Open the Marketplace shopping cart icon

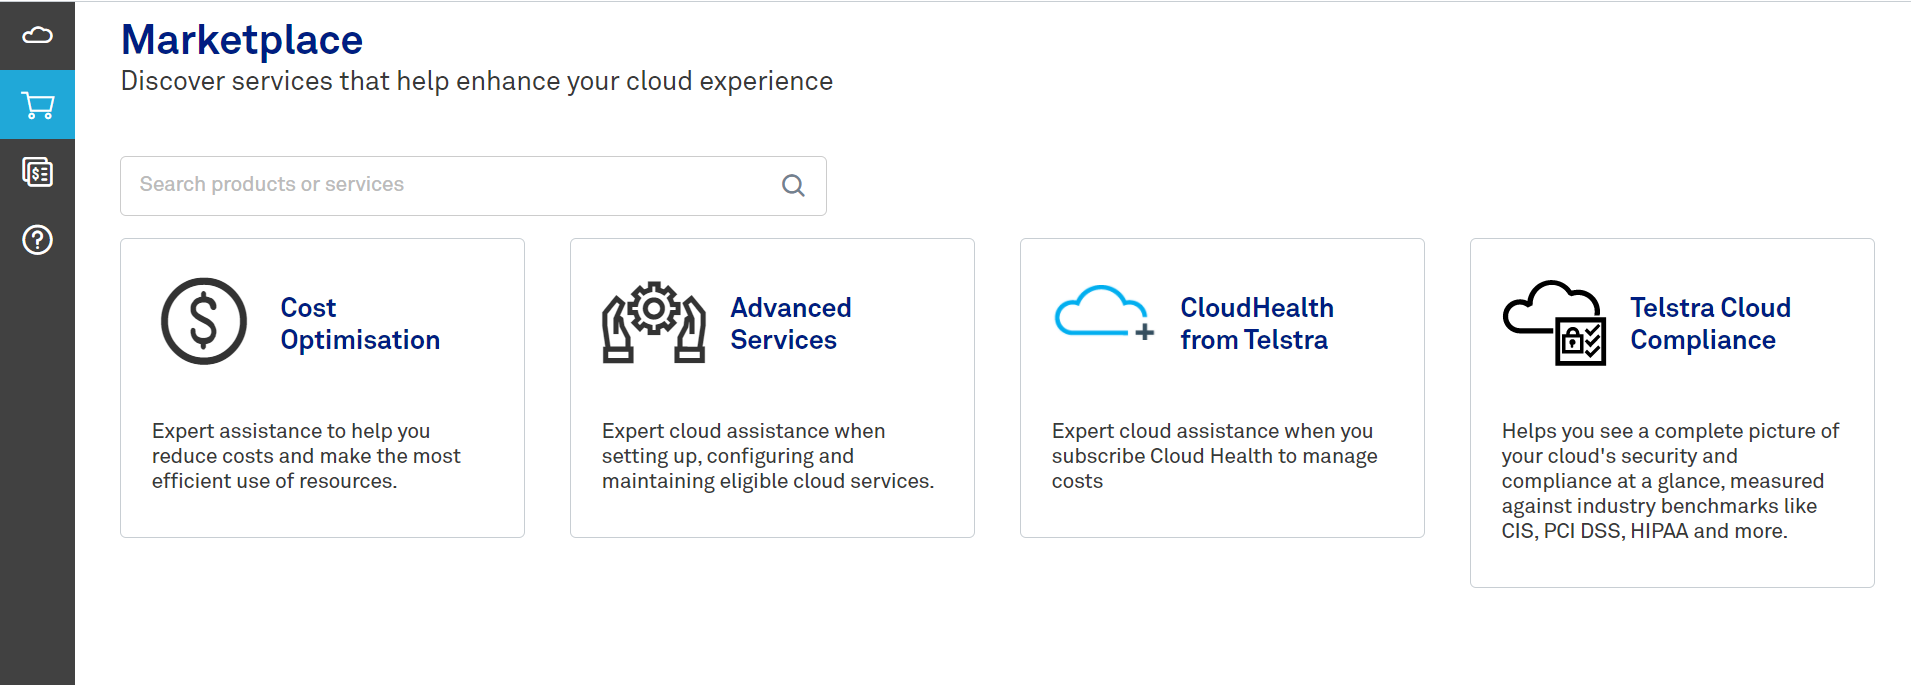[37, 105]
